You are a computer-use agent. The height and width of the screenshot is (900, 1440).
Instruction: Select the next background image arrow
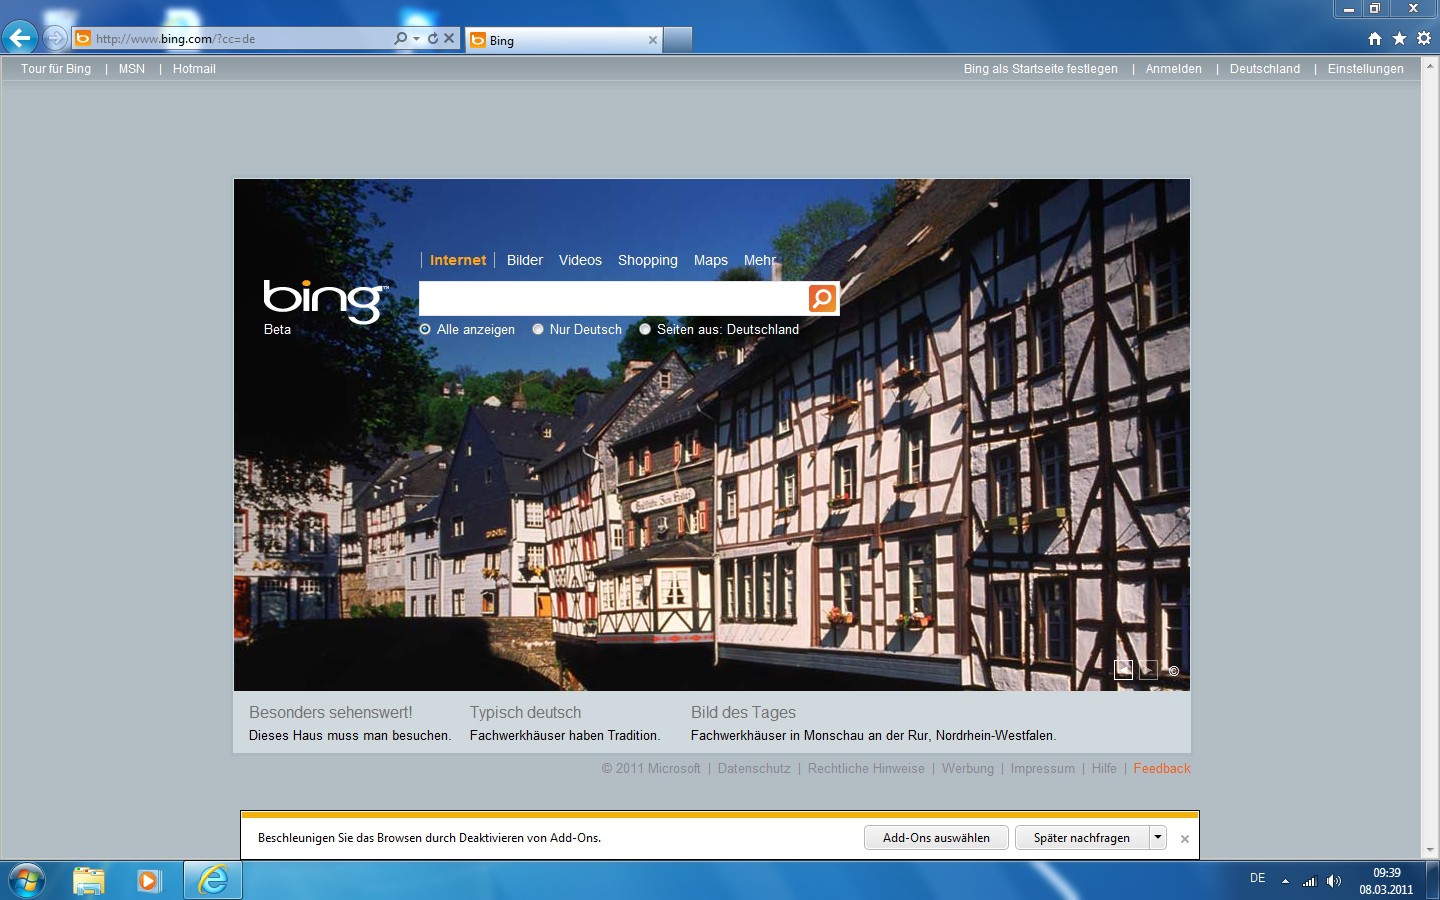pos(1147,669)
